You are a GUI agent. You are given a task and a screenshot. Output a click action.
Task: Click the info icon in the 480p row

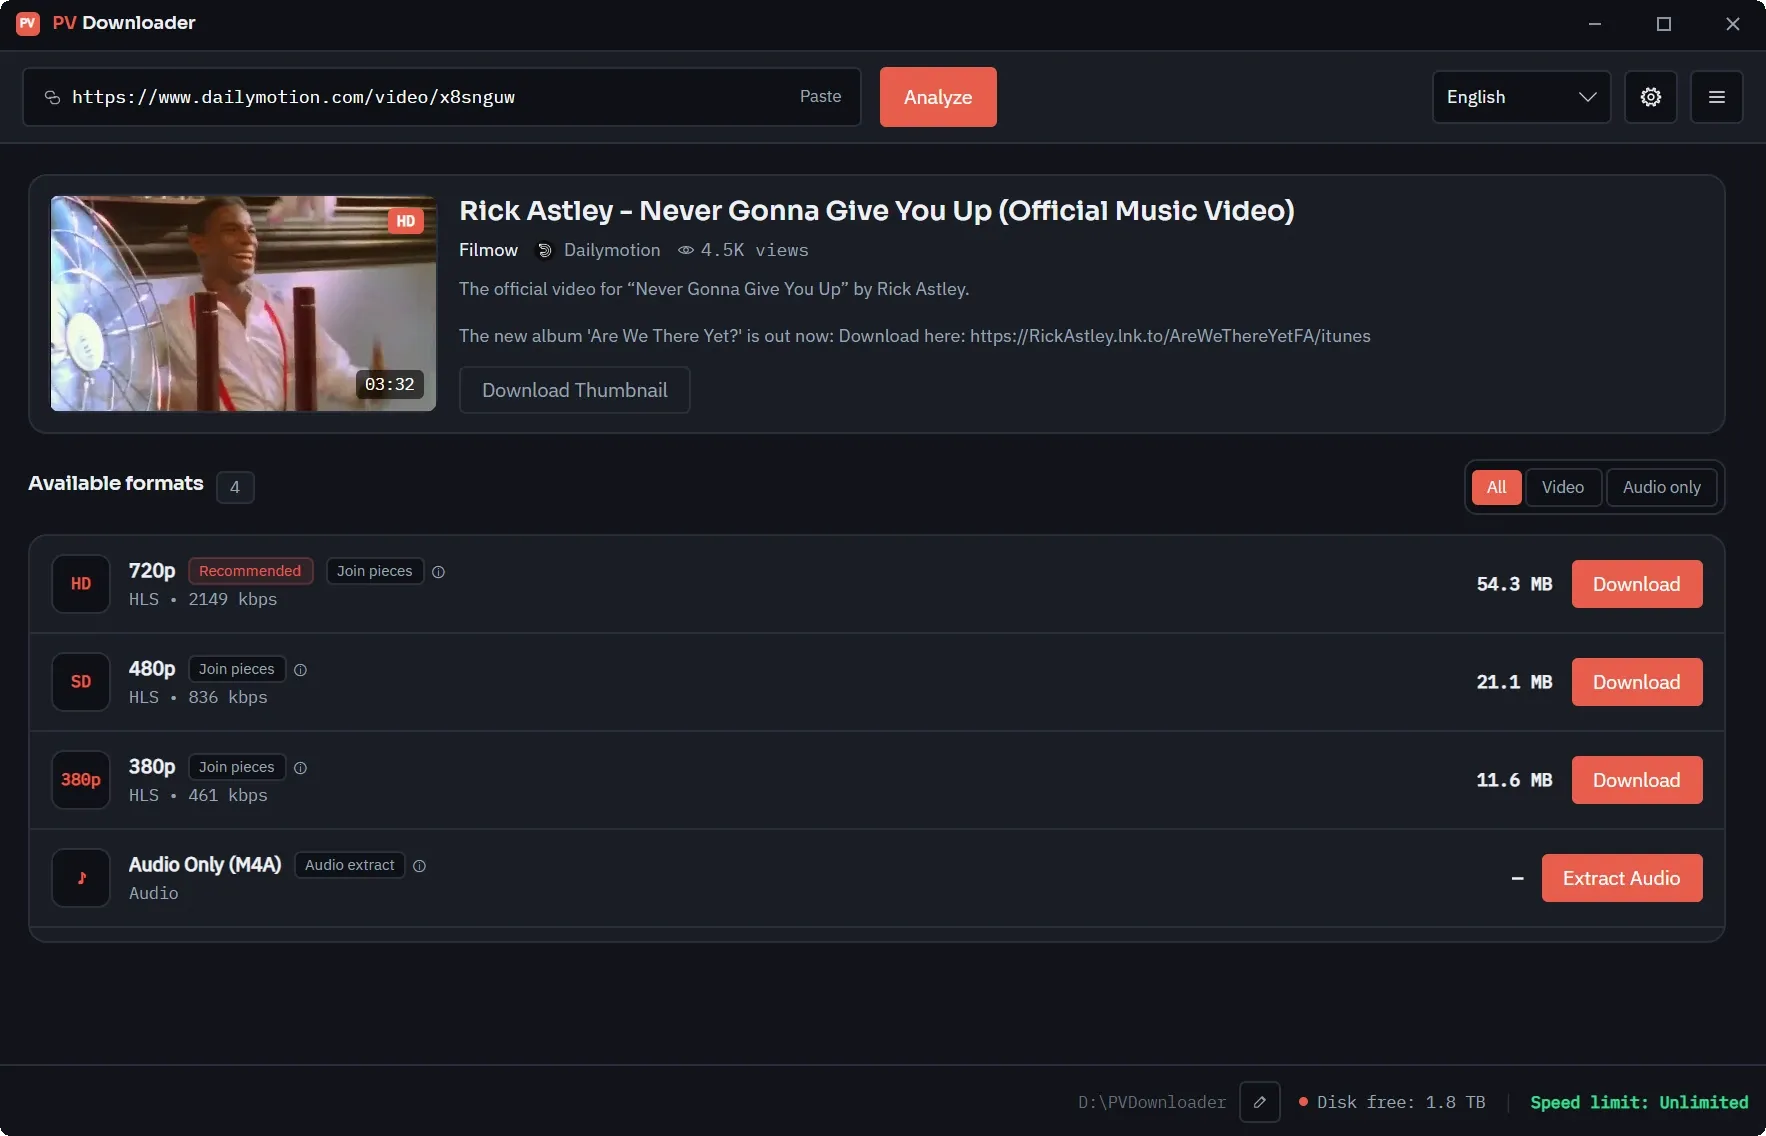(x=300, y=670)
